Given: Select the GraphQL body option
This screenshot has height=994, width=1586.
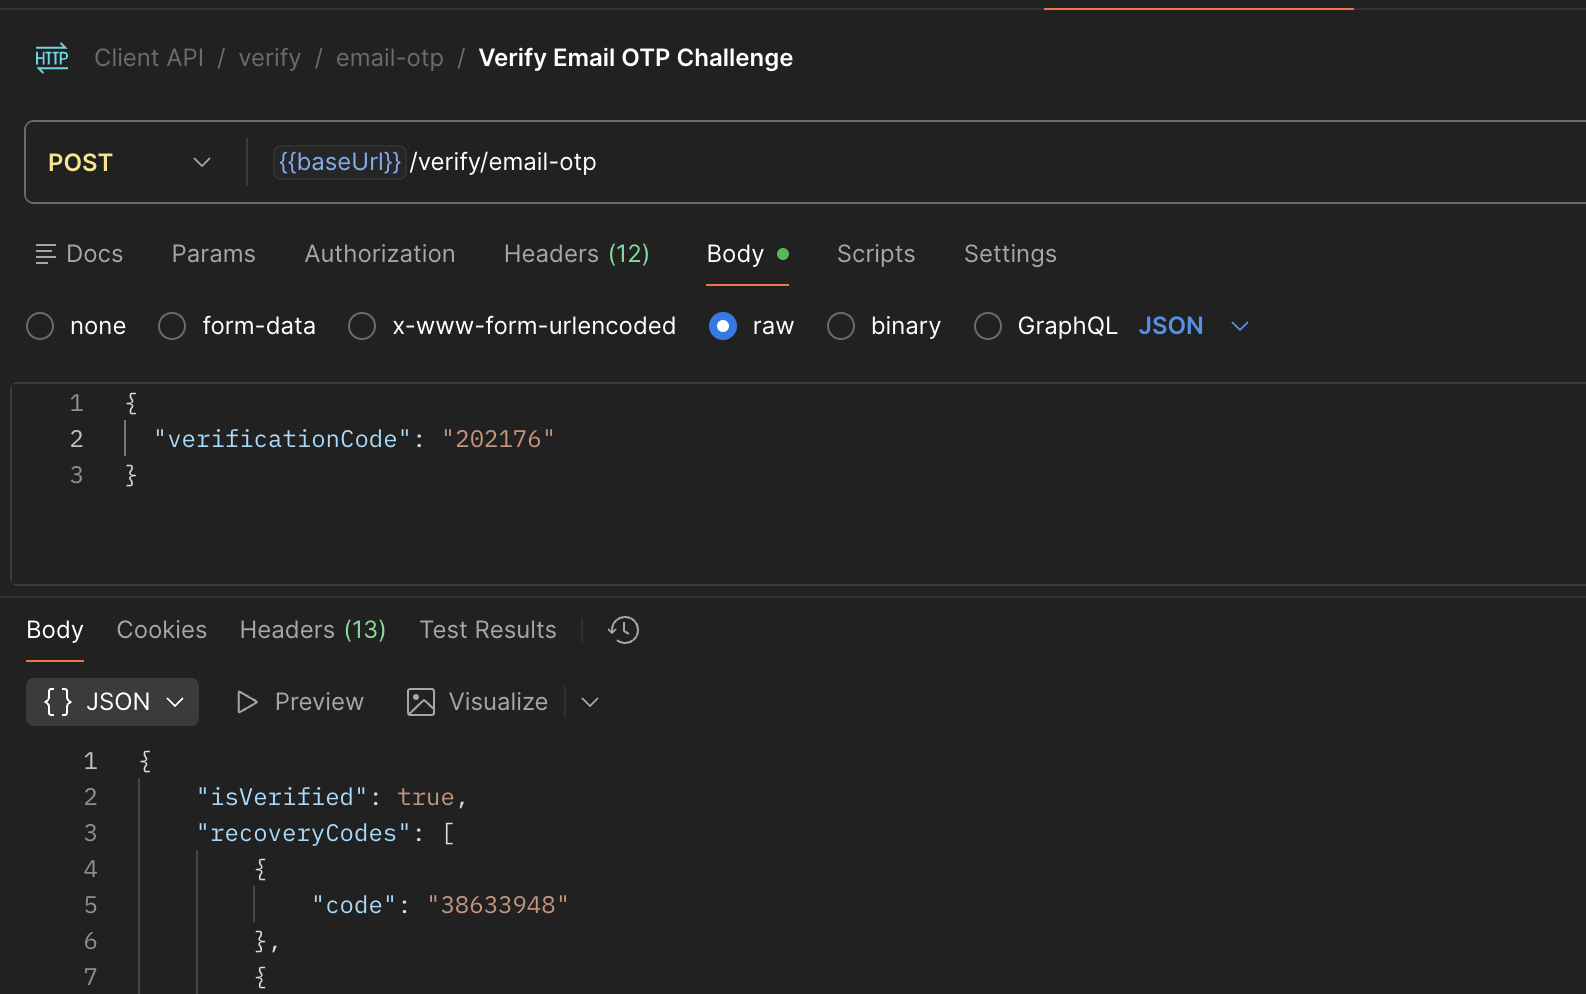Looking at the screenshot, I should pyautogui.click(x=988, y=326).
